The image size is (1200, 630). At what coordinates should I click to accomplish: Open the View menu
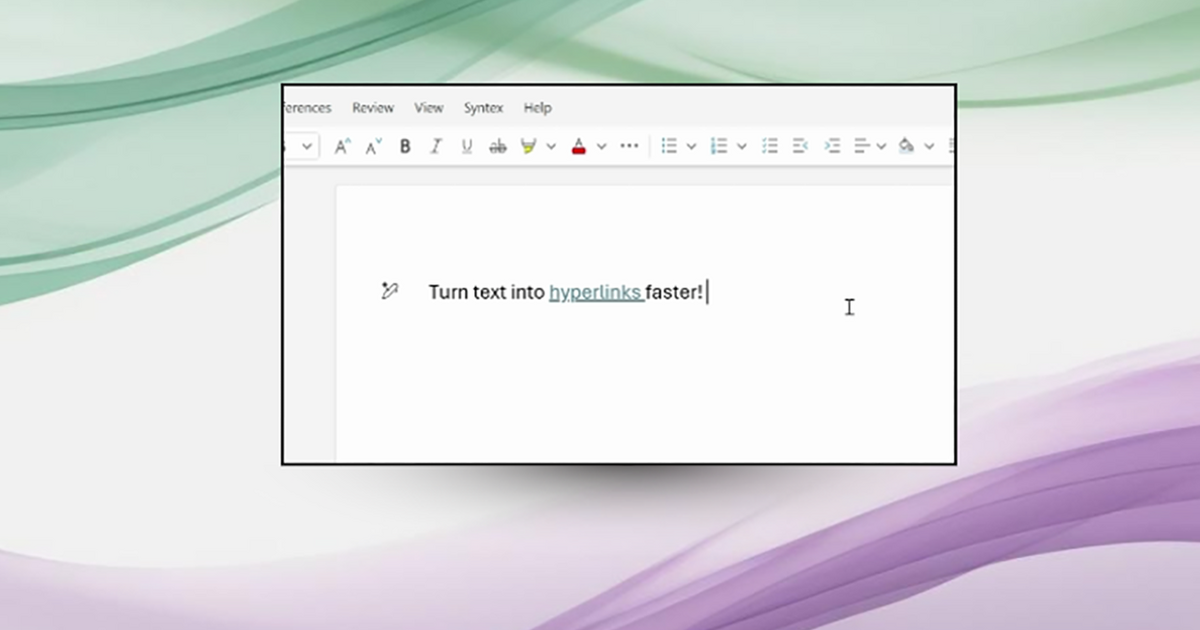pos(429,107)
